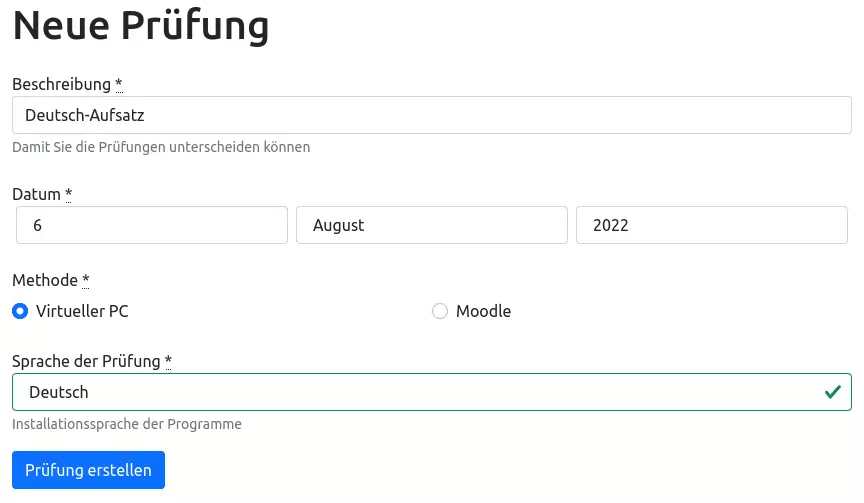Click the Beschreibung field label

click(60, 83)
